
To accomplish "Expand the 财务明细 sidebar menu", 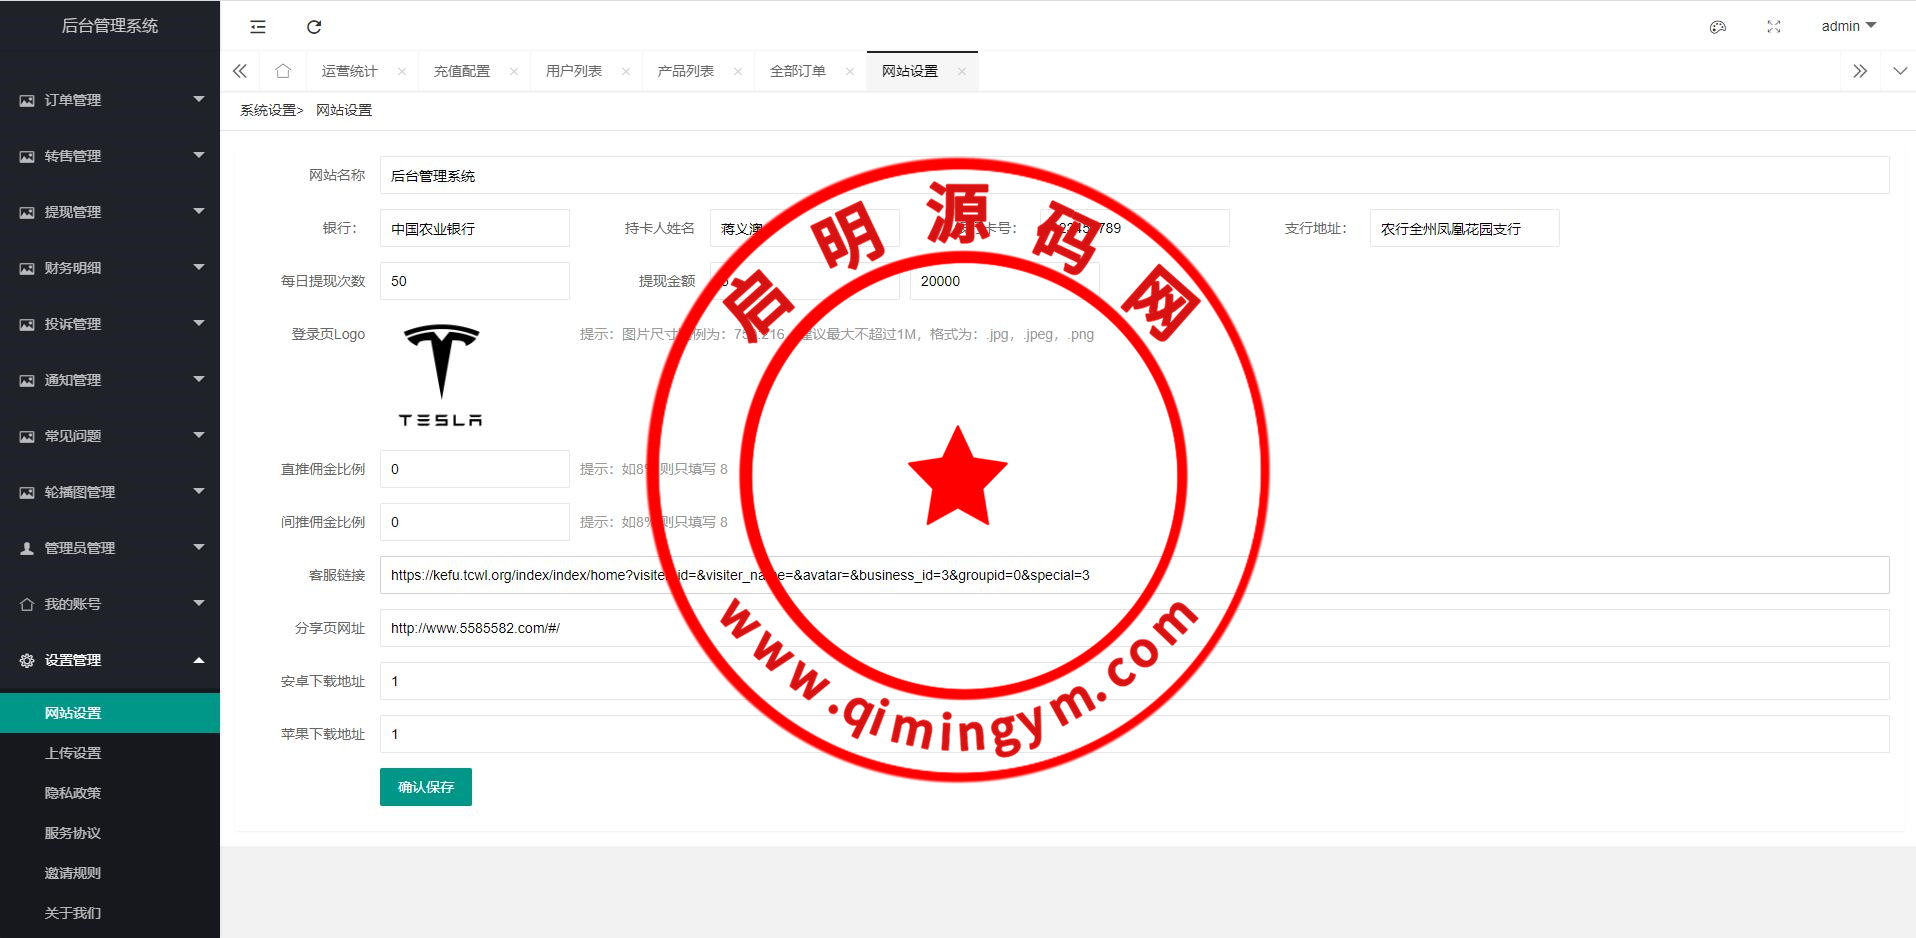I will (x=110, y=268).
